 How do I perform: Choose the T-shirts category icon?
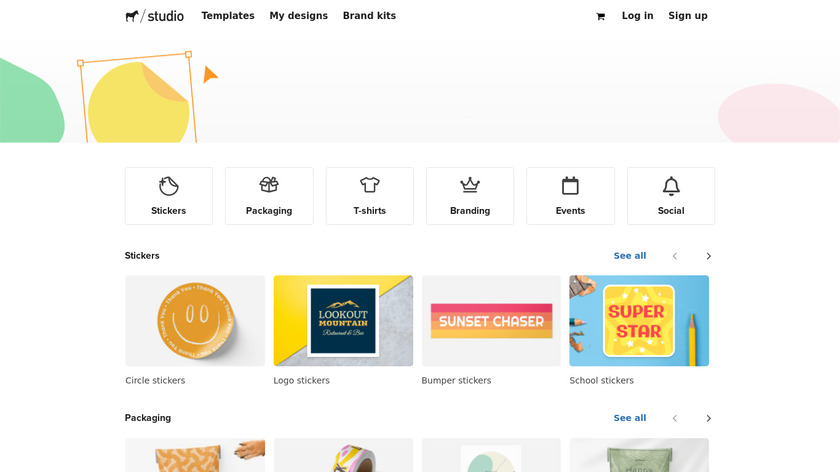(370, 185)
